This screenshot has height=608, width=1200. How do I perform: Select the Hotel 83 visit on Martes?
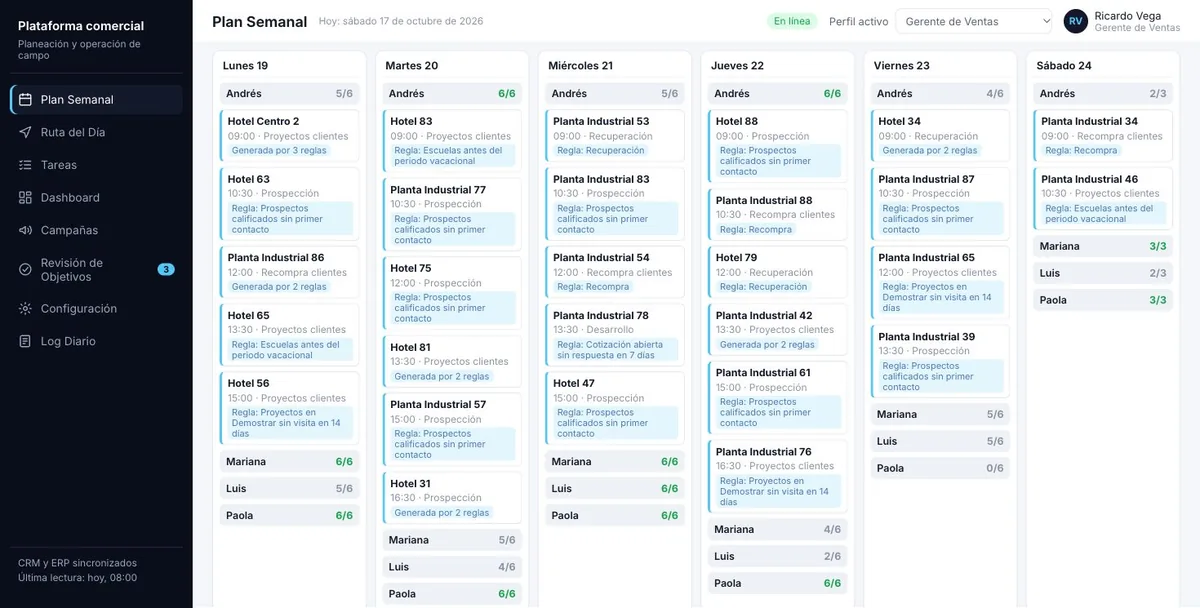(x=452, y=141)
